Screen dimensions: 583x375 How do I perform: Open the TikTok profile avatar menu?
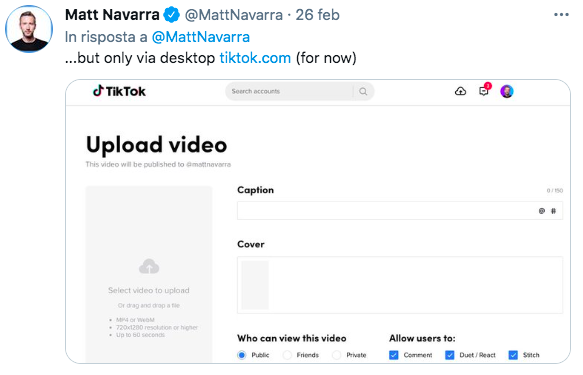point(507,91)
